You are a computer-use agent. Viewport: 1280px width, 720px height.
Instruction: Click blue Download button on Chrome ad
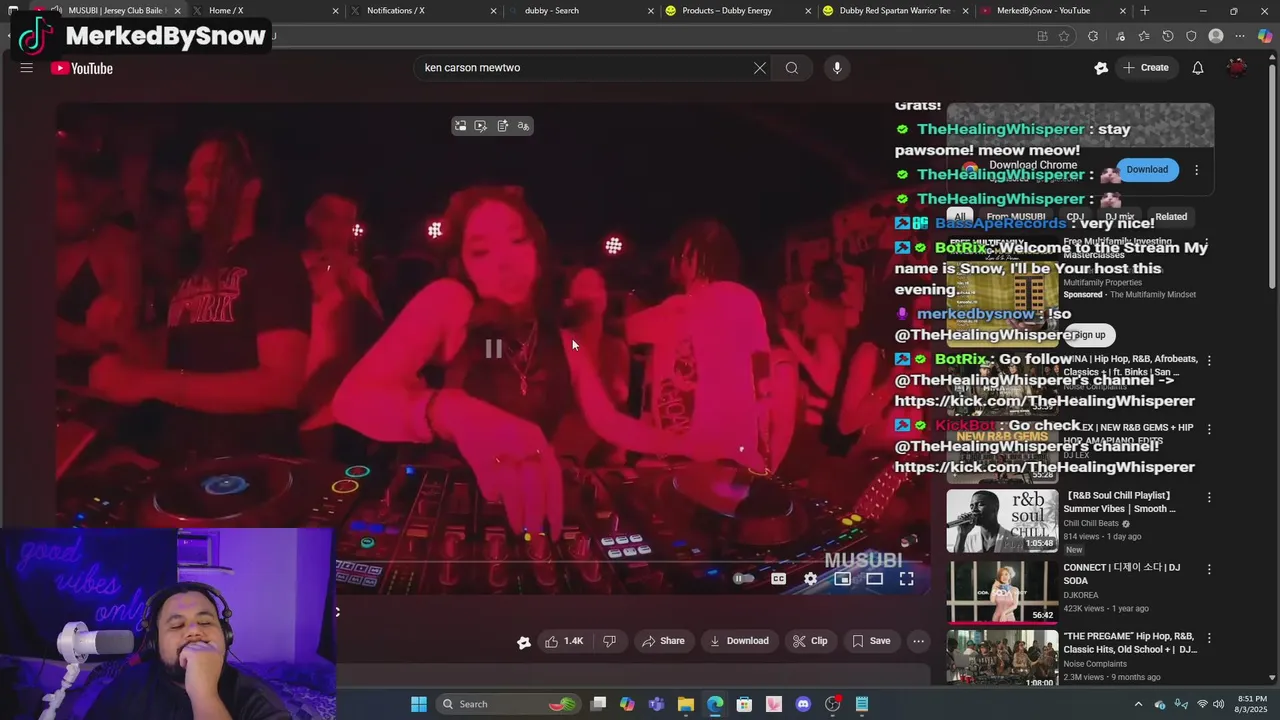(x=1147, y=170)
